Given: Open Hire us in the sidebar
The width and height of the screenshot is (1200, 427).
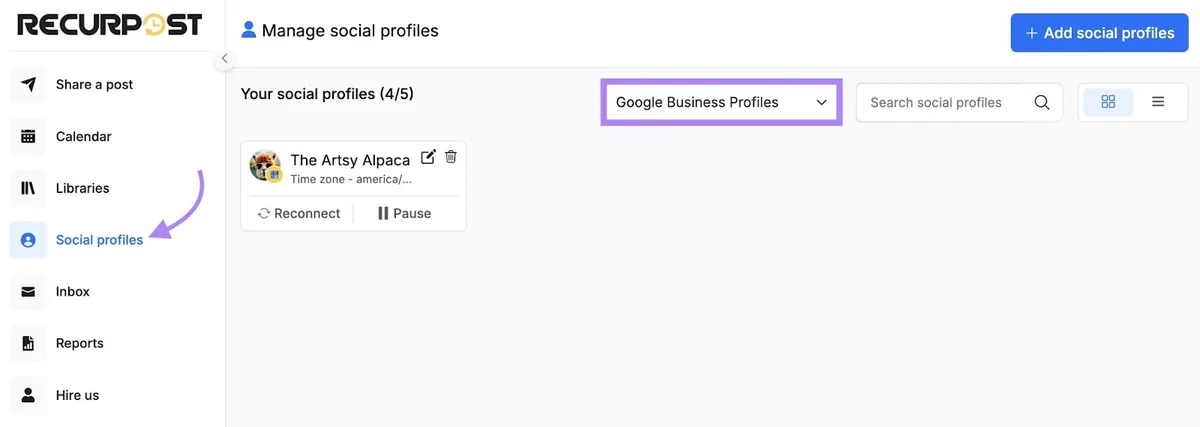Looking at the screenshot, I should 77,395.
